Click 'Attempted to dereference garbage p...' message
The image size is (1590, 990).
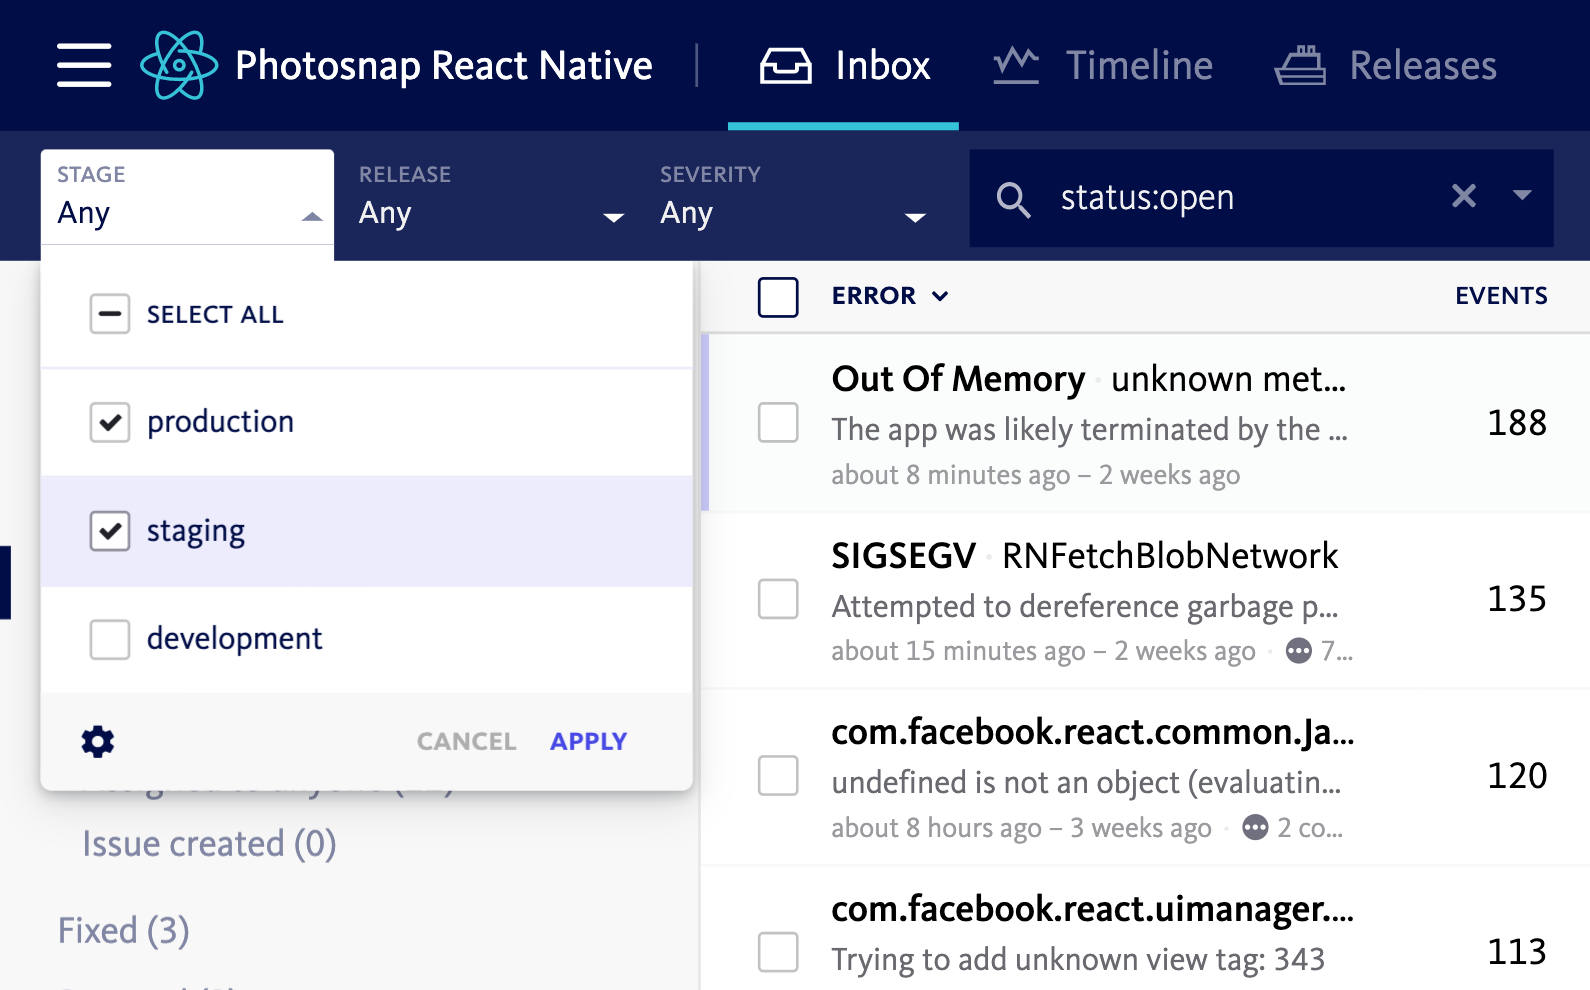pos(1085,607)
